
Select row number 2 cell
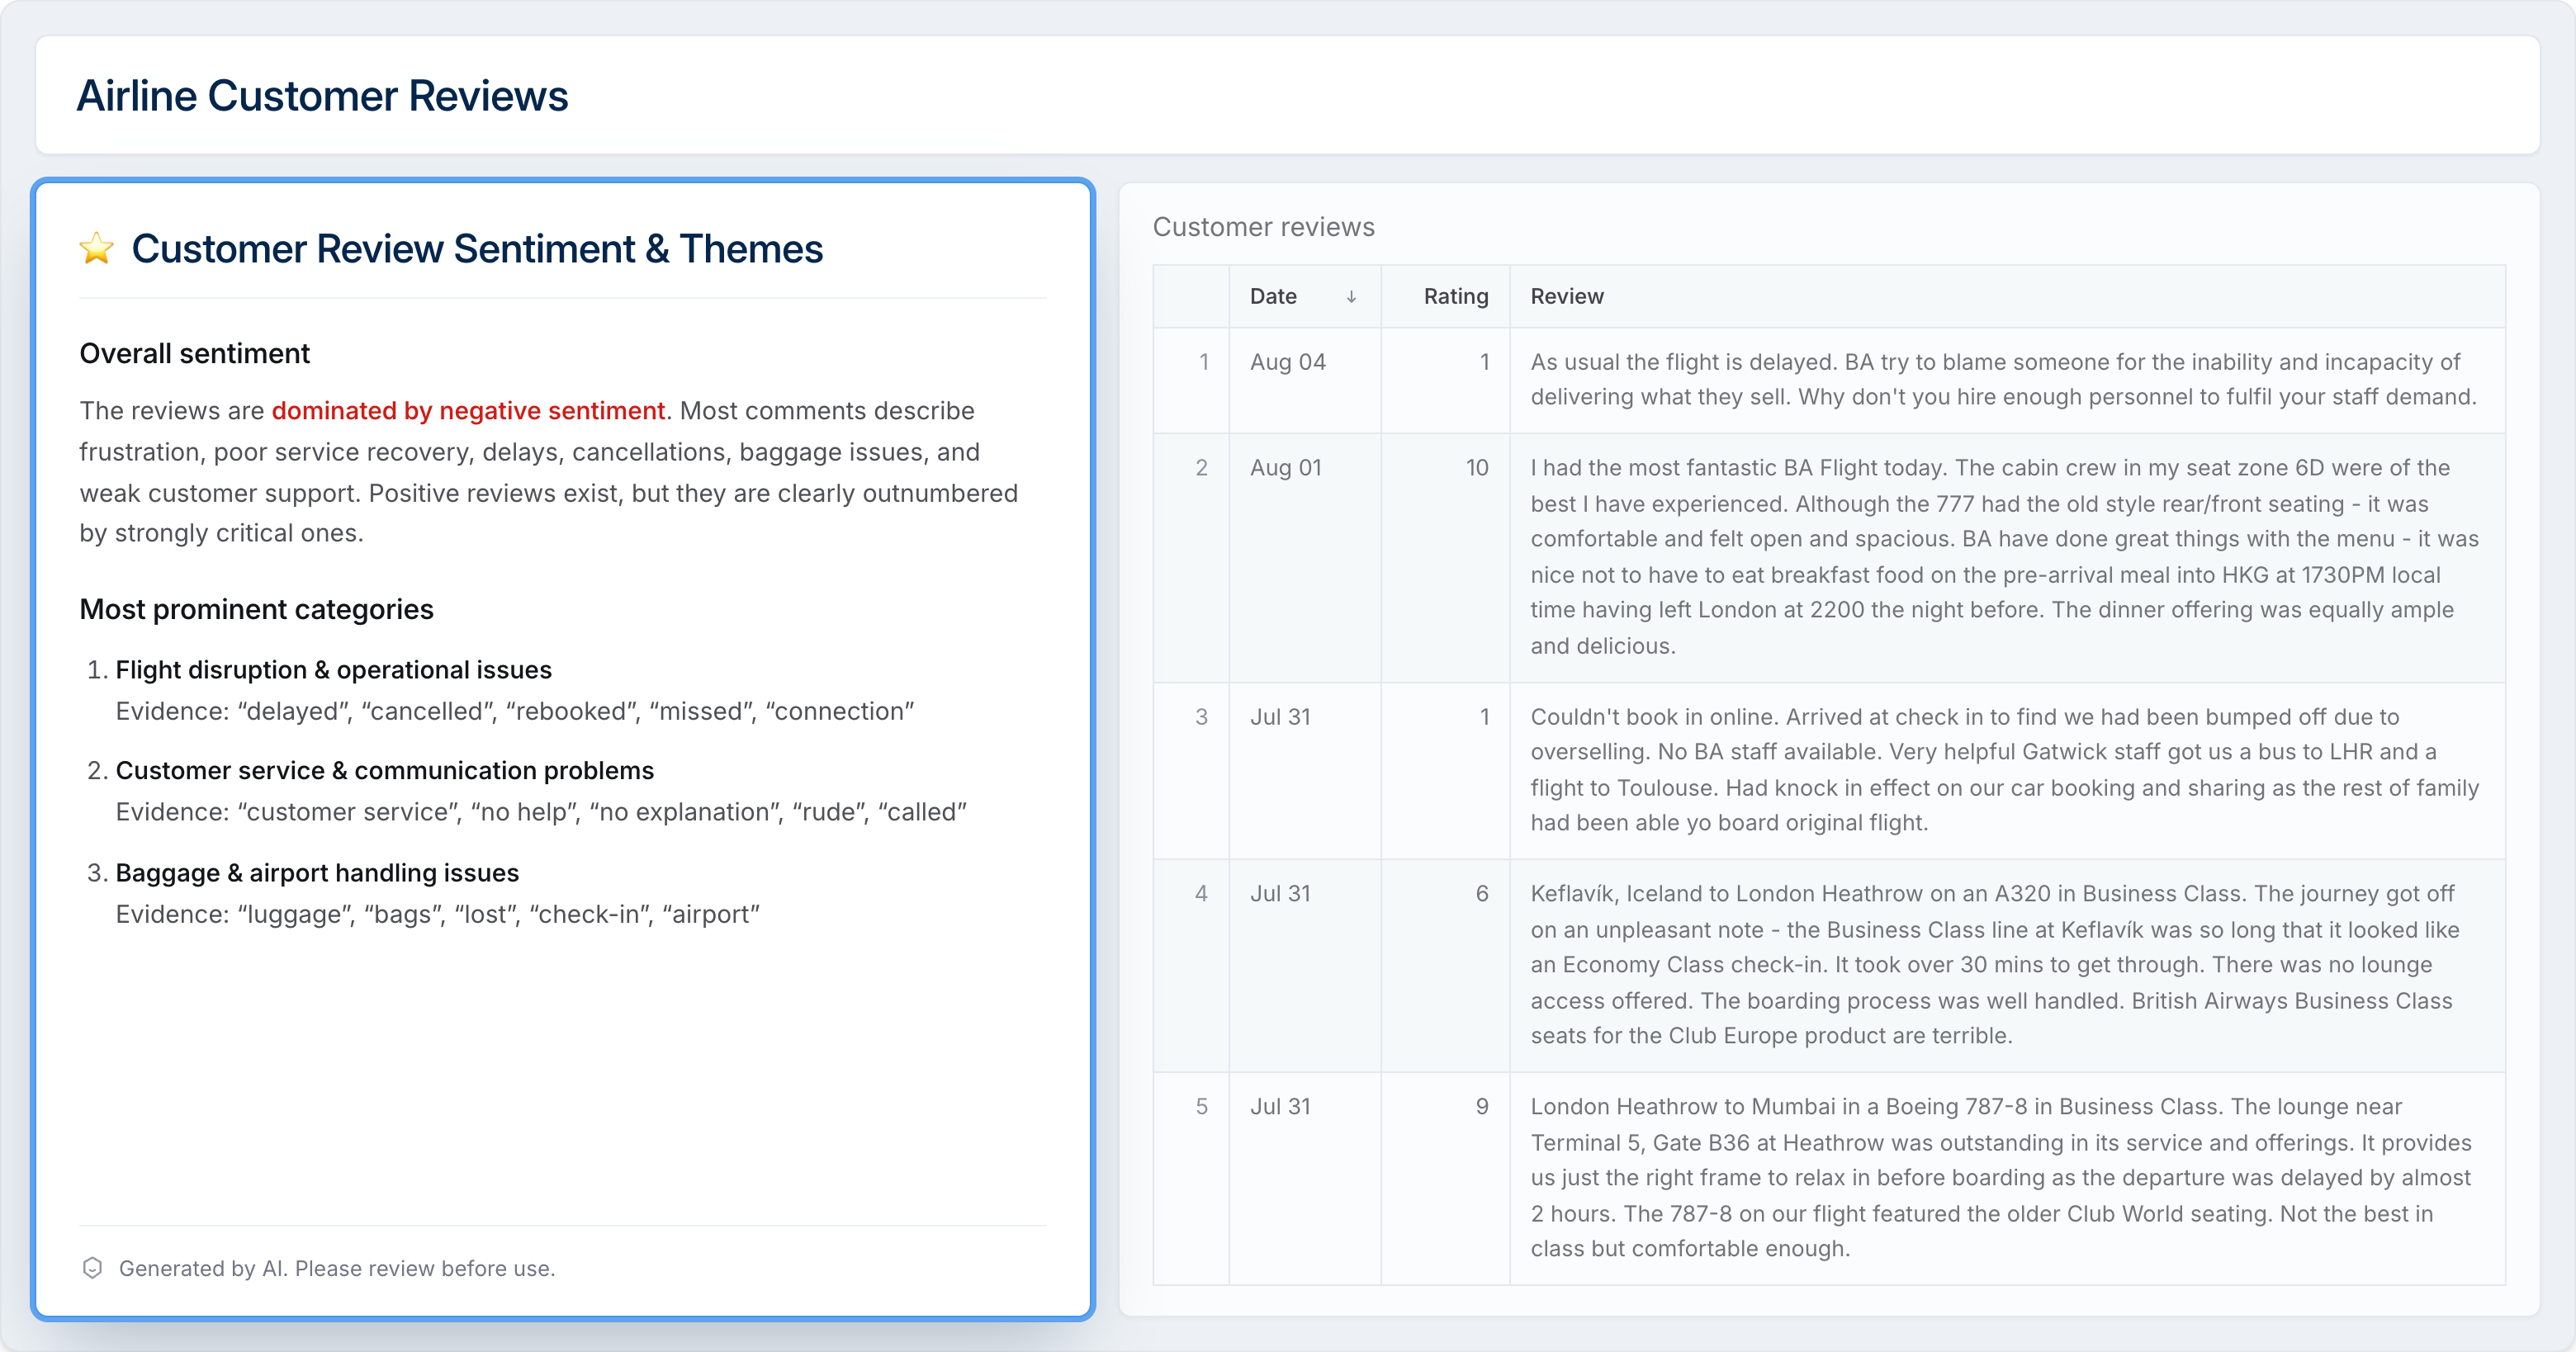(x=1191, y=558)
